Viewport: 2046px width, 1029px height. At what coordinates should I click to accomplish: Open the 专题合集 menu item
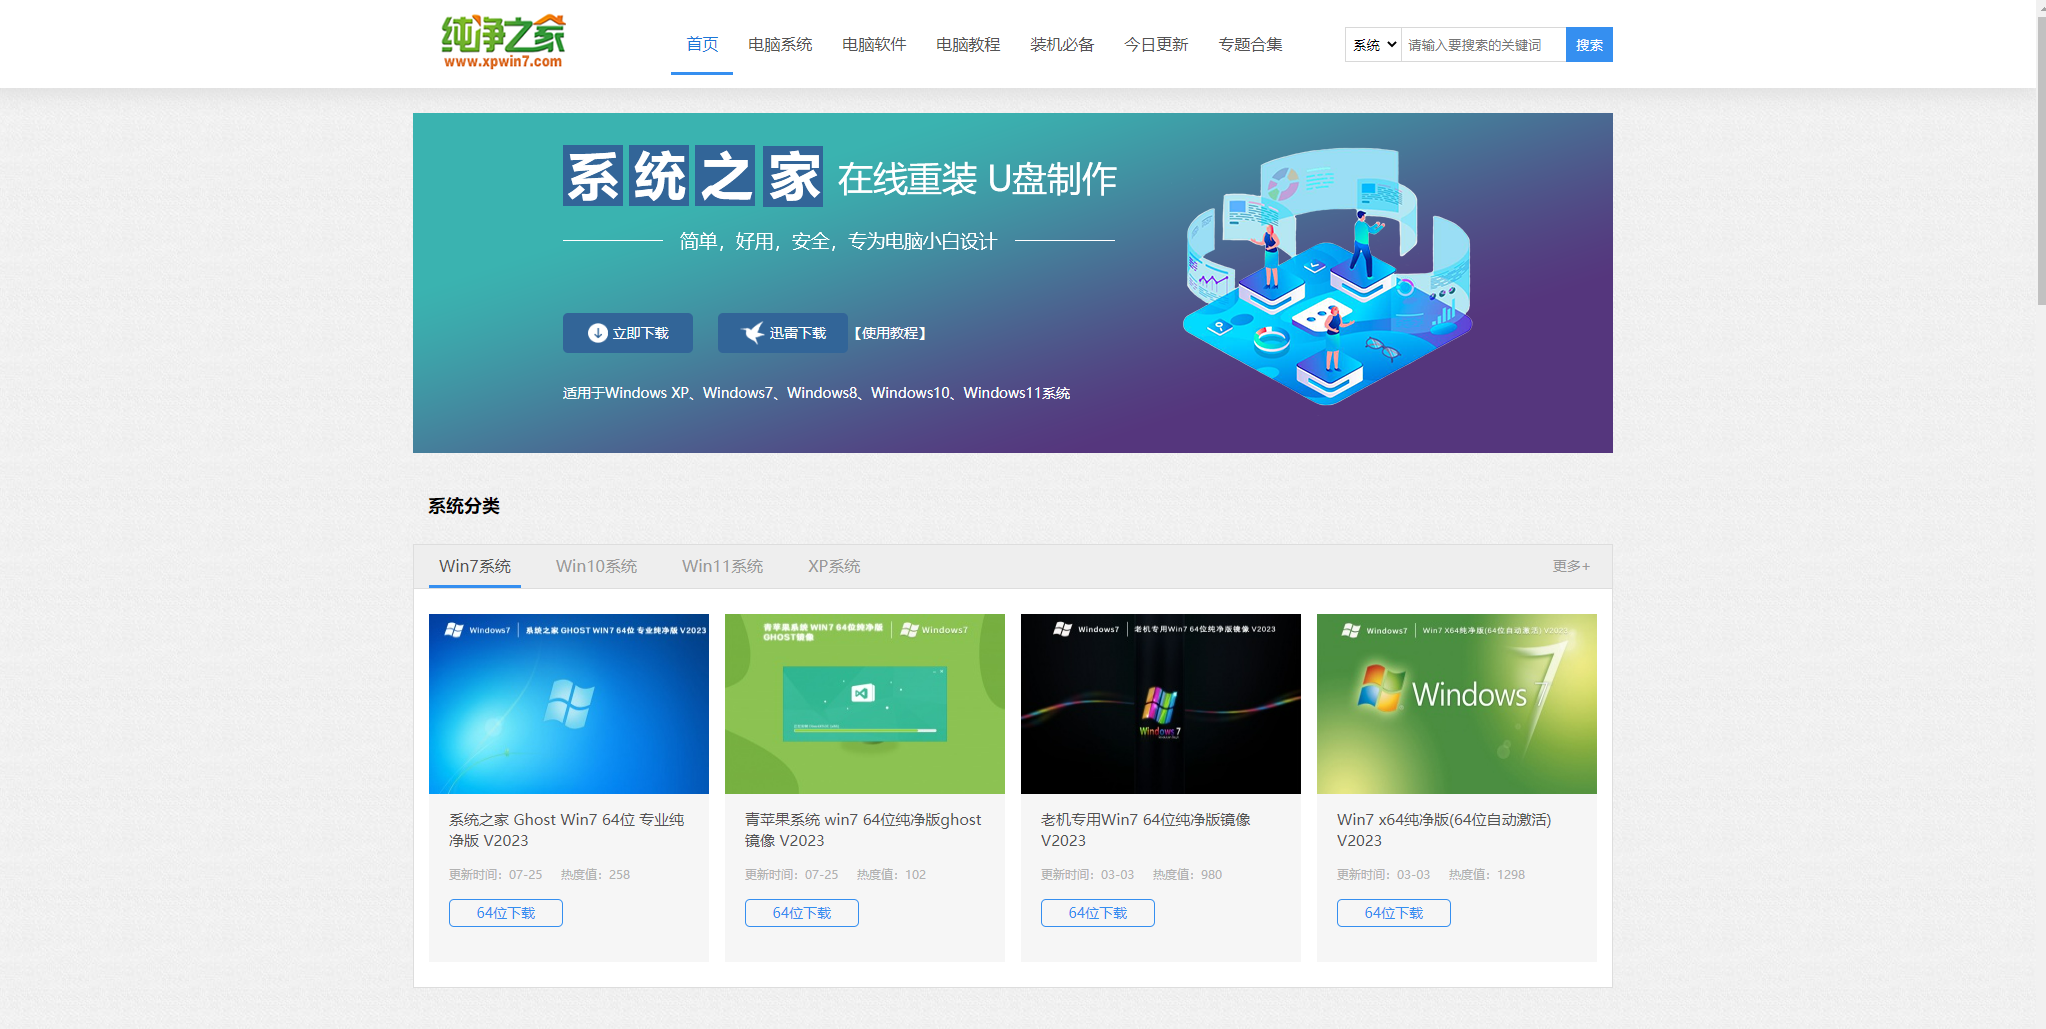[x=1250, y=44]
